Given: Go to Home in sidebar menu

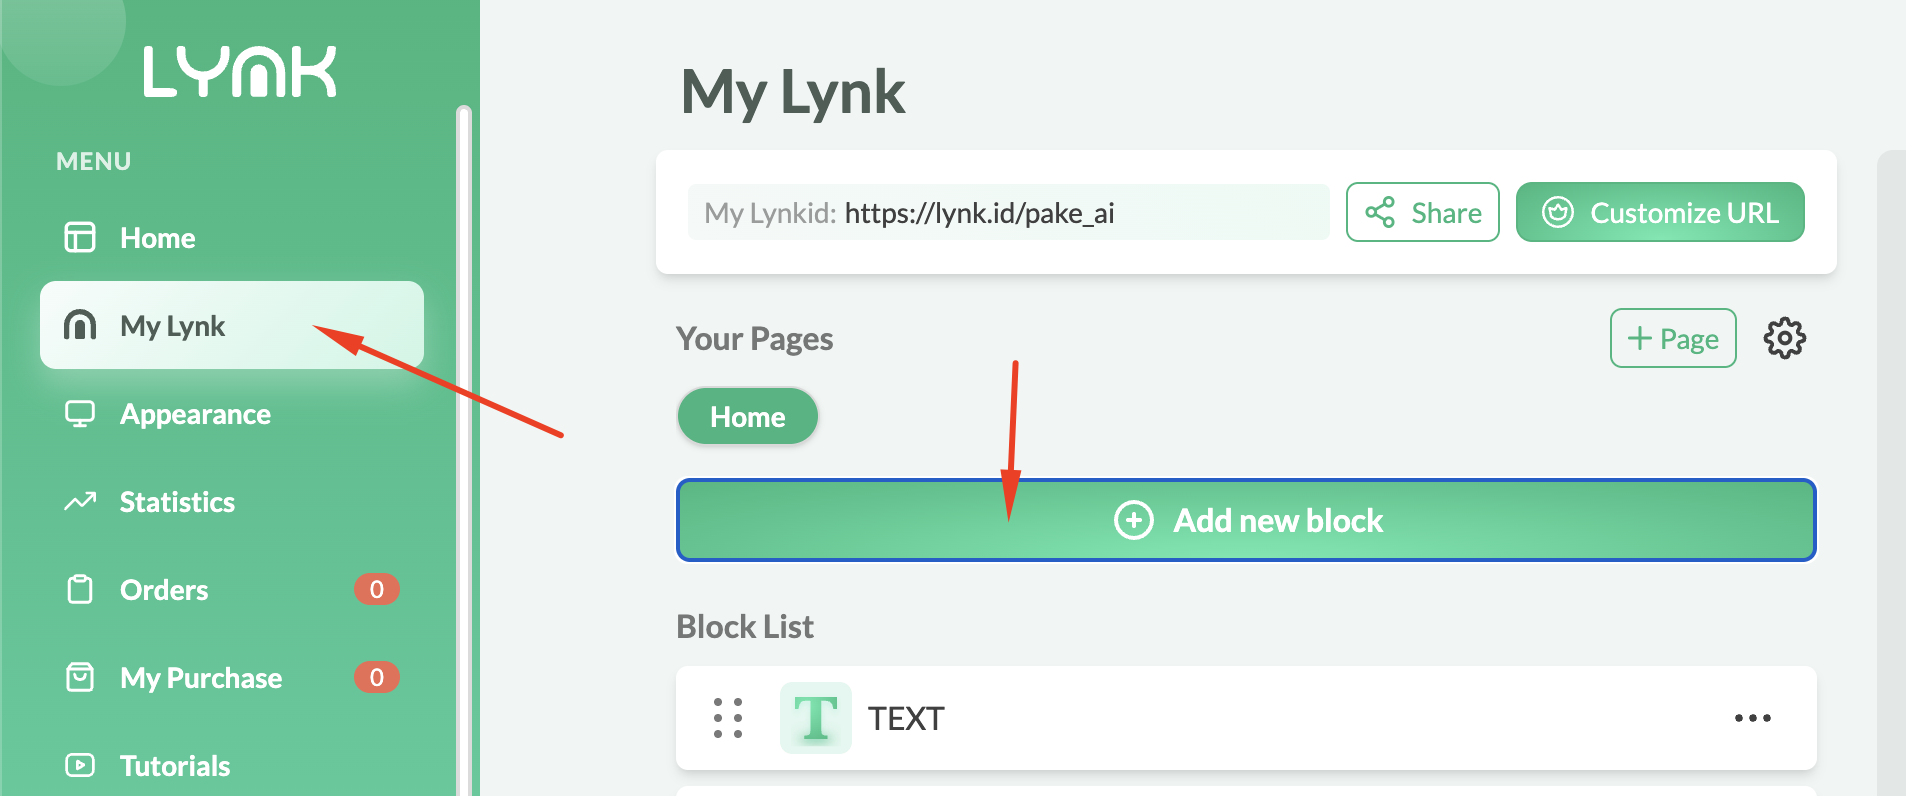Looking at the screenshot, I should [x=157, y=238].
